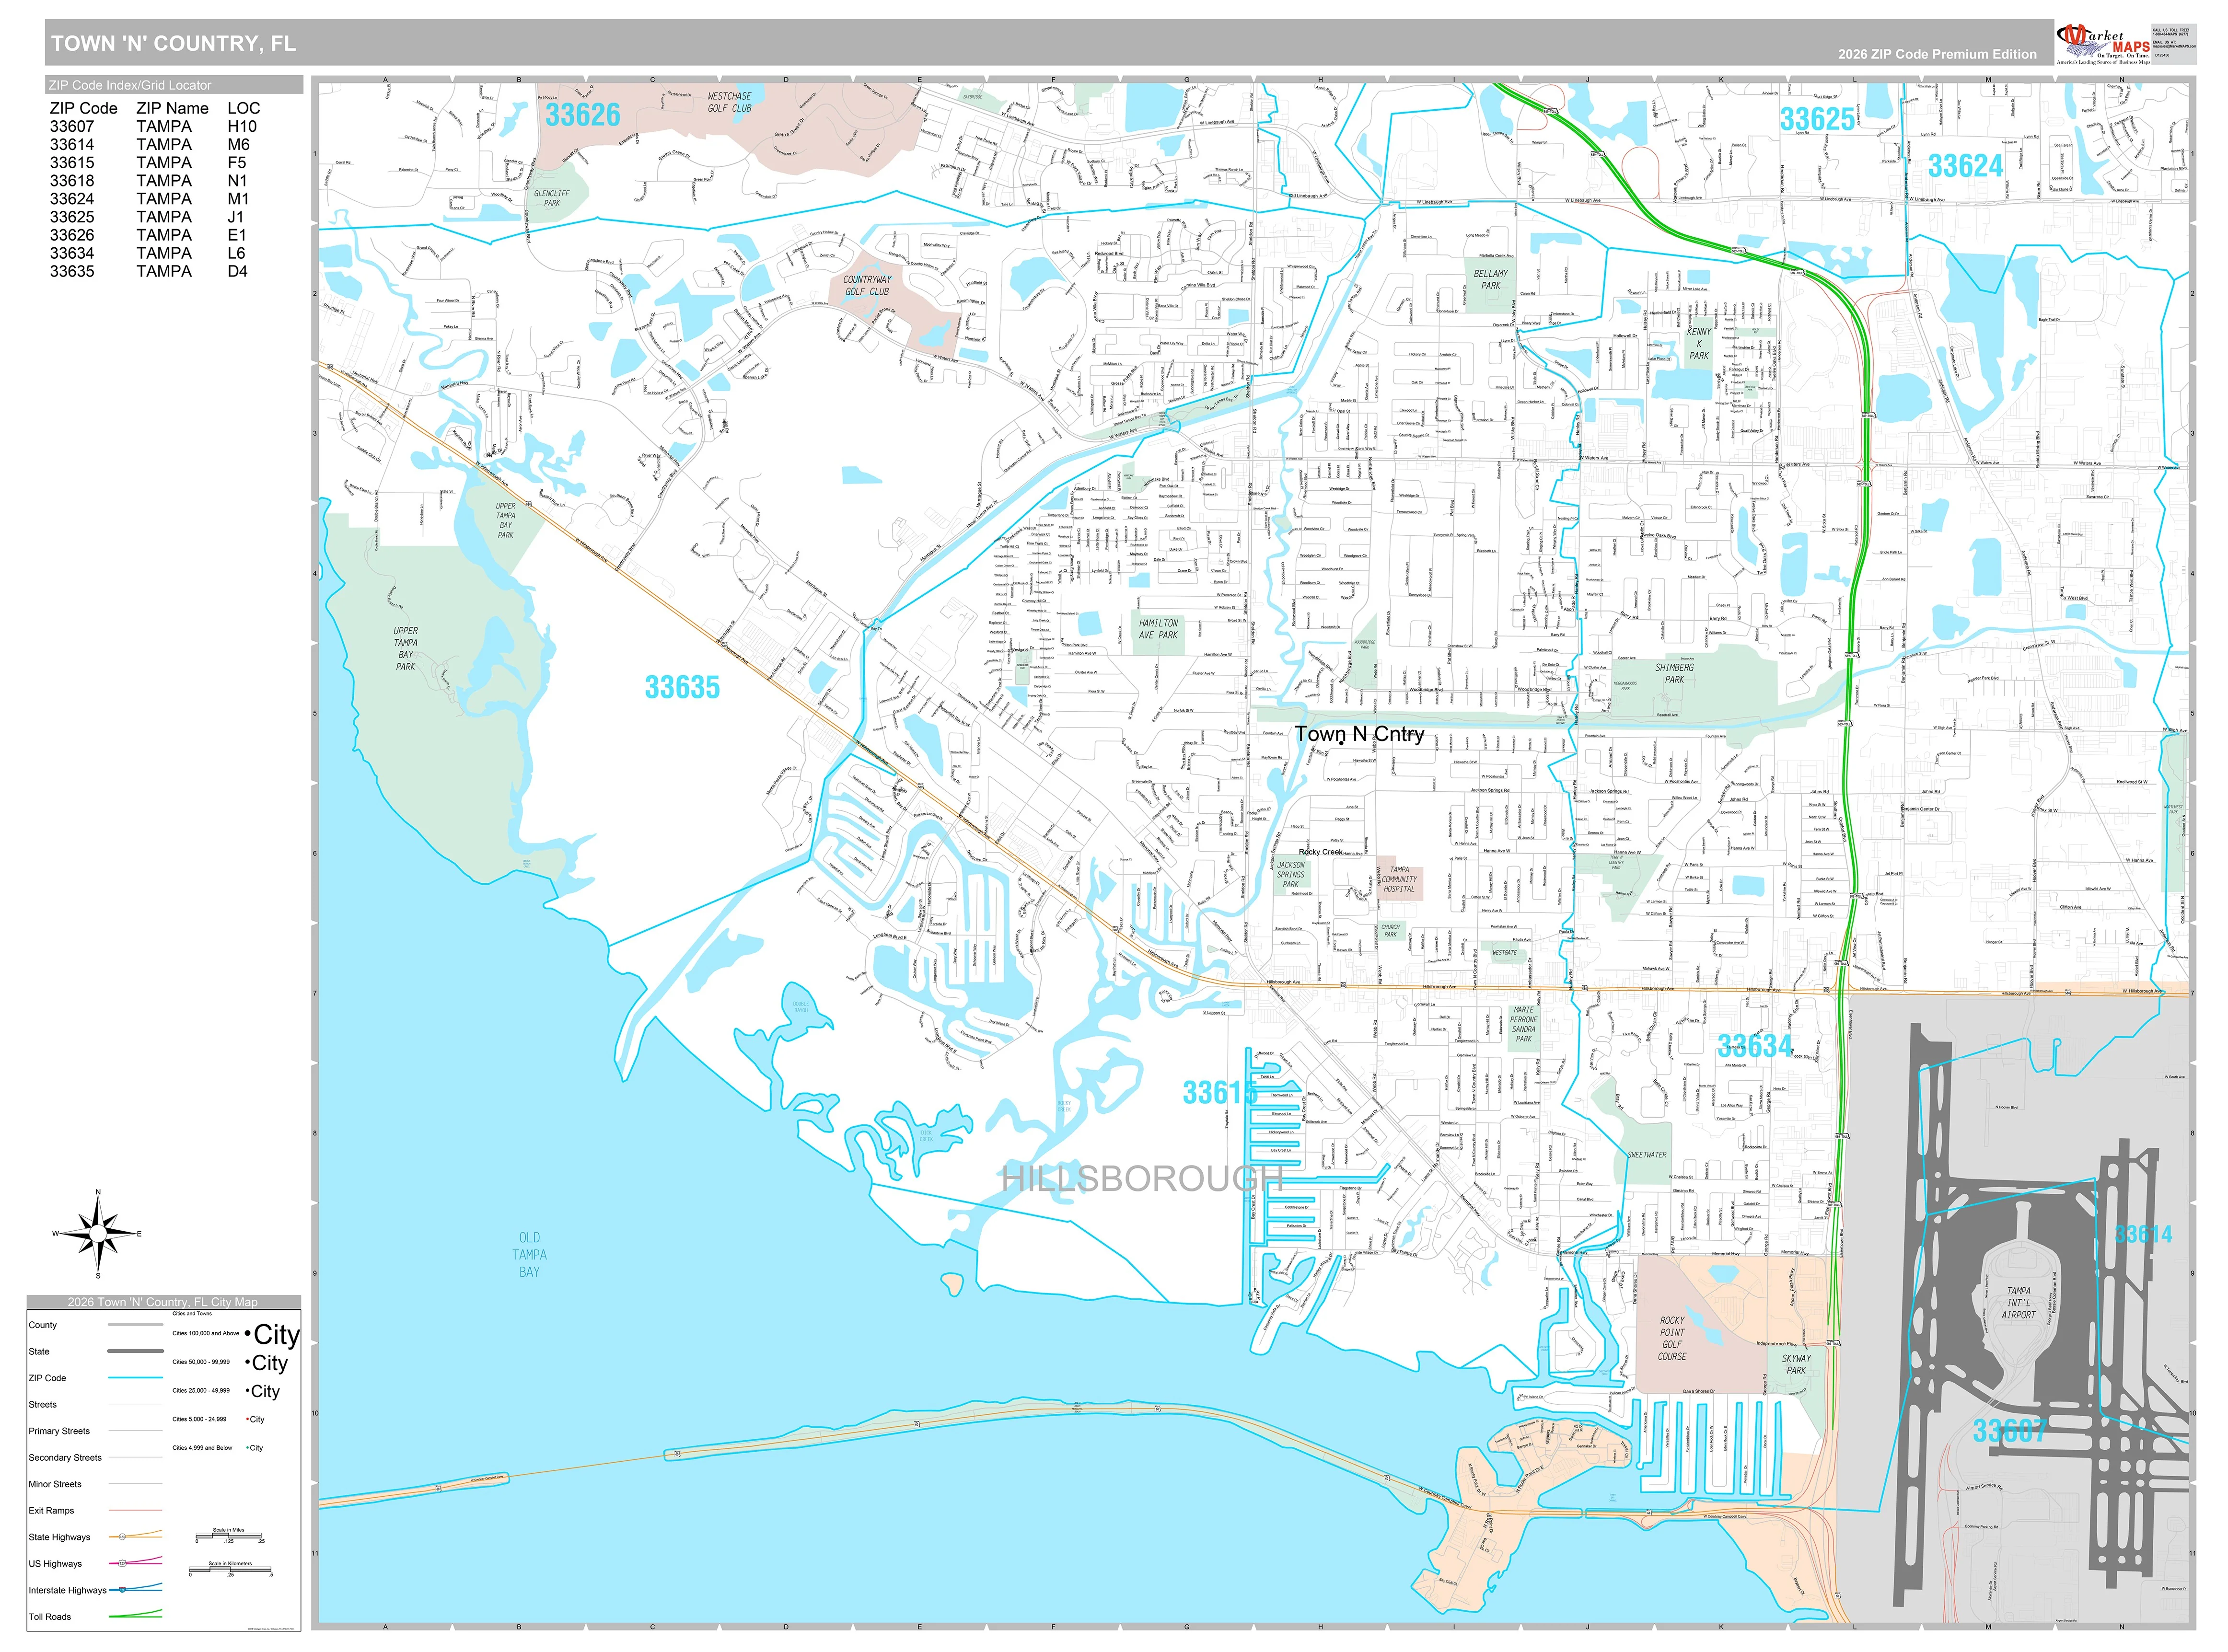Click the Town N Cntry city dot marker
The height and width of the screenshot is (1652, 2228).
coord(1341,744)
